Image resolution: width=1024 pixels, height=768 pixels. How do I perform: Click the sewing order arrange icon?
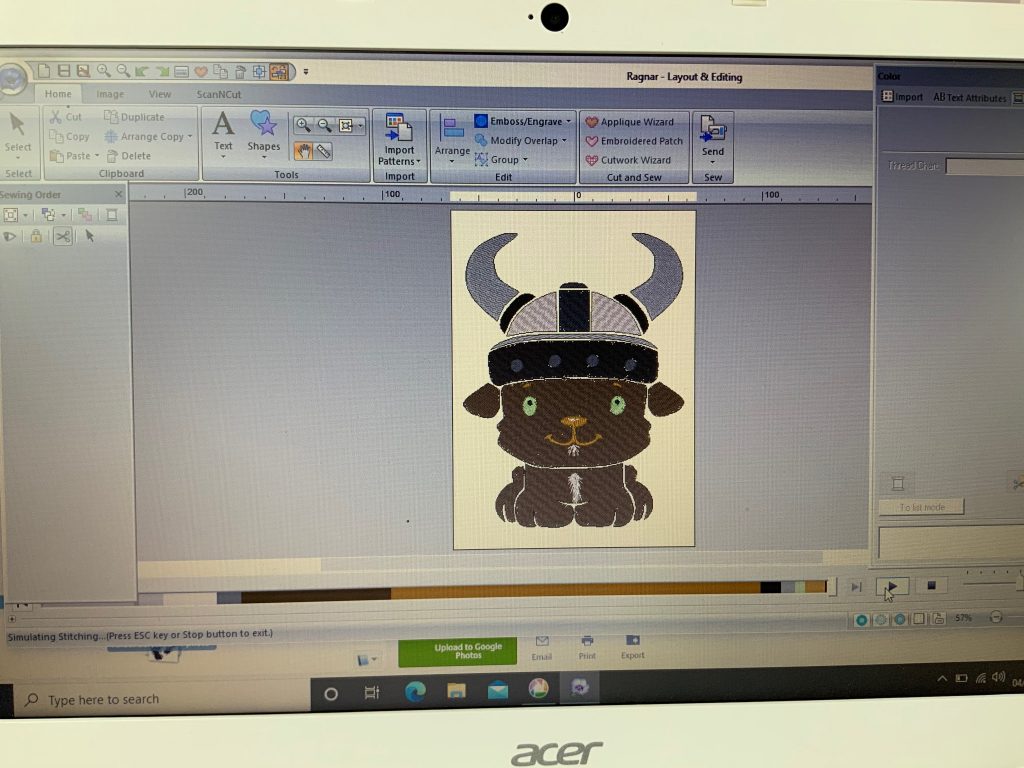(x=48, y=214)
